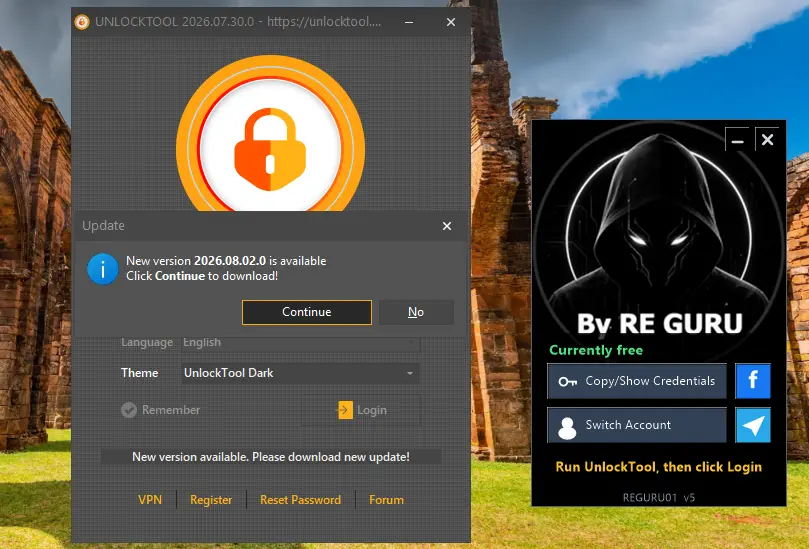This screenshot has width=809, height=549.
Task: Minimize the UnlockTool window
Action: coord(409,22)
